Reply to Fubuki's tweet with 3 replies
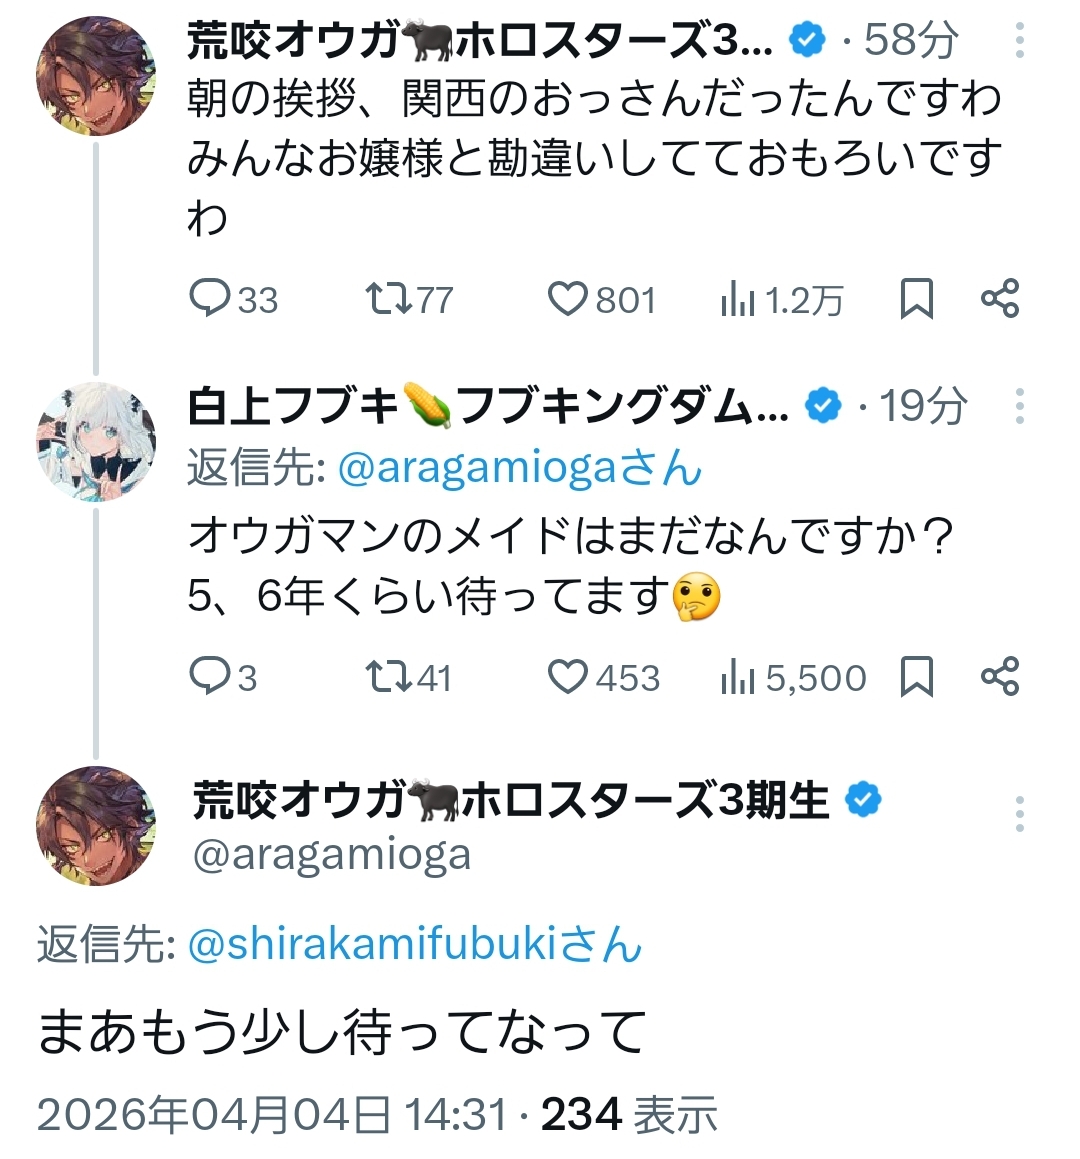 tap(210, 677)
